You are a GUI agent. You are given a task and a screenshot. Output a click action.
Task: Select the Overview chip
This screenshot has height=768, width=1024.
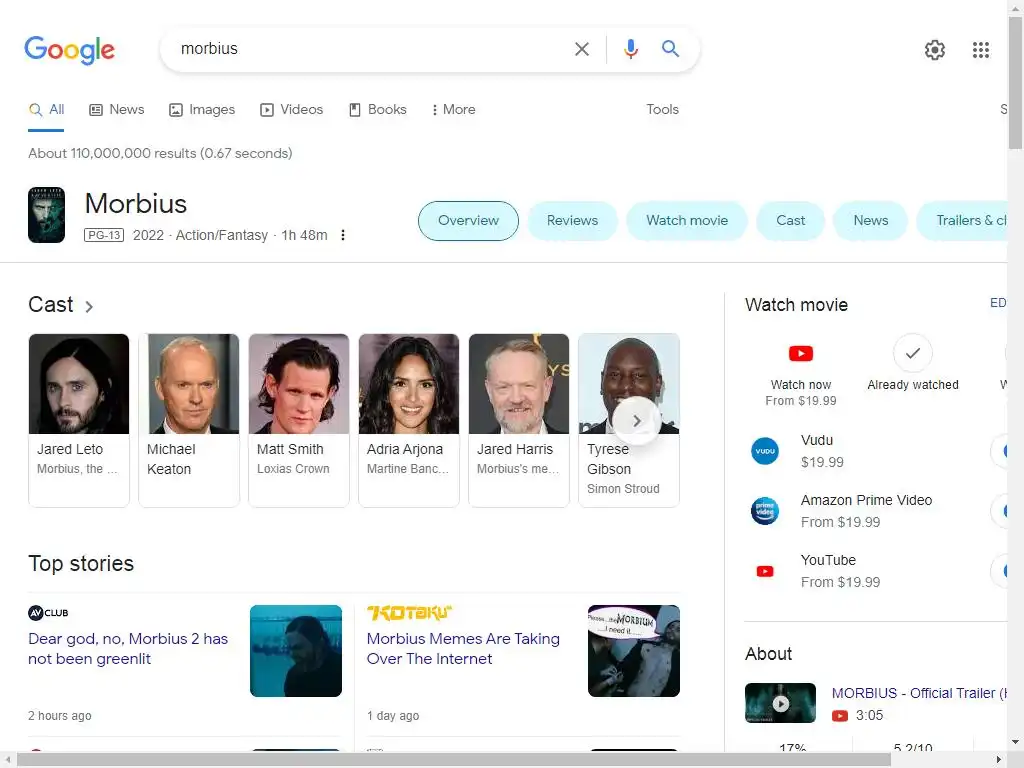pos(468,221)
